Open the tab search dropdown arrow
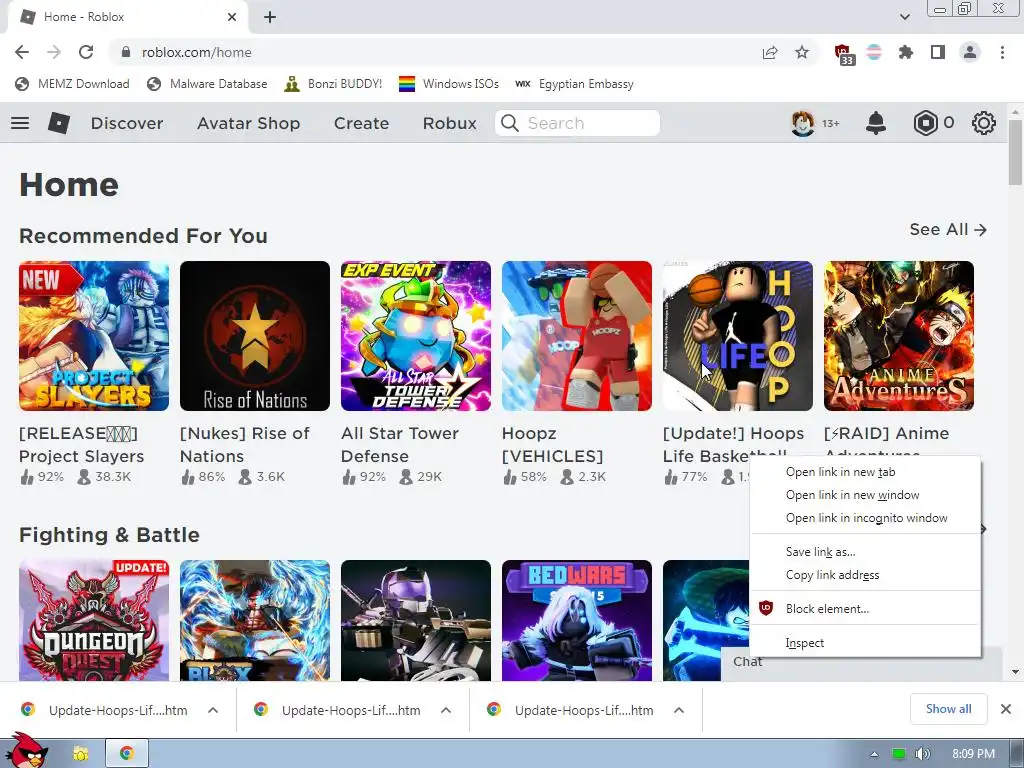Viewport: 1024px width, 768px height. point(904,17)
